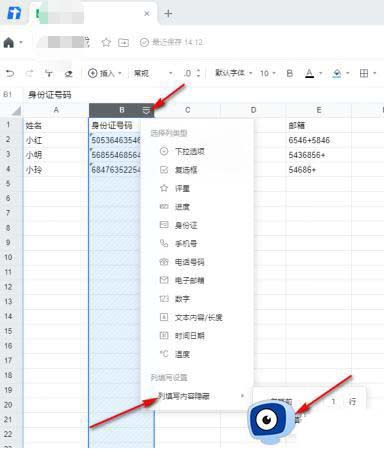Viewport: 384px width, 449px height.
Task: Open 列填写内容隐藏 submenu
Action: pyautogui.click(x=197, y=396)
